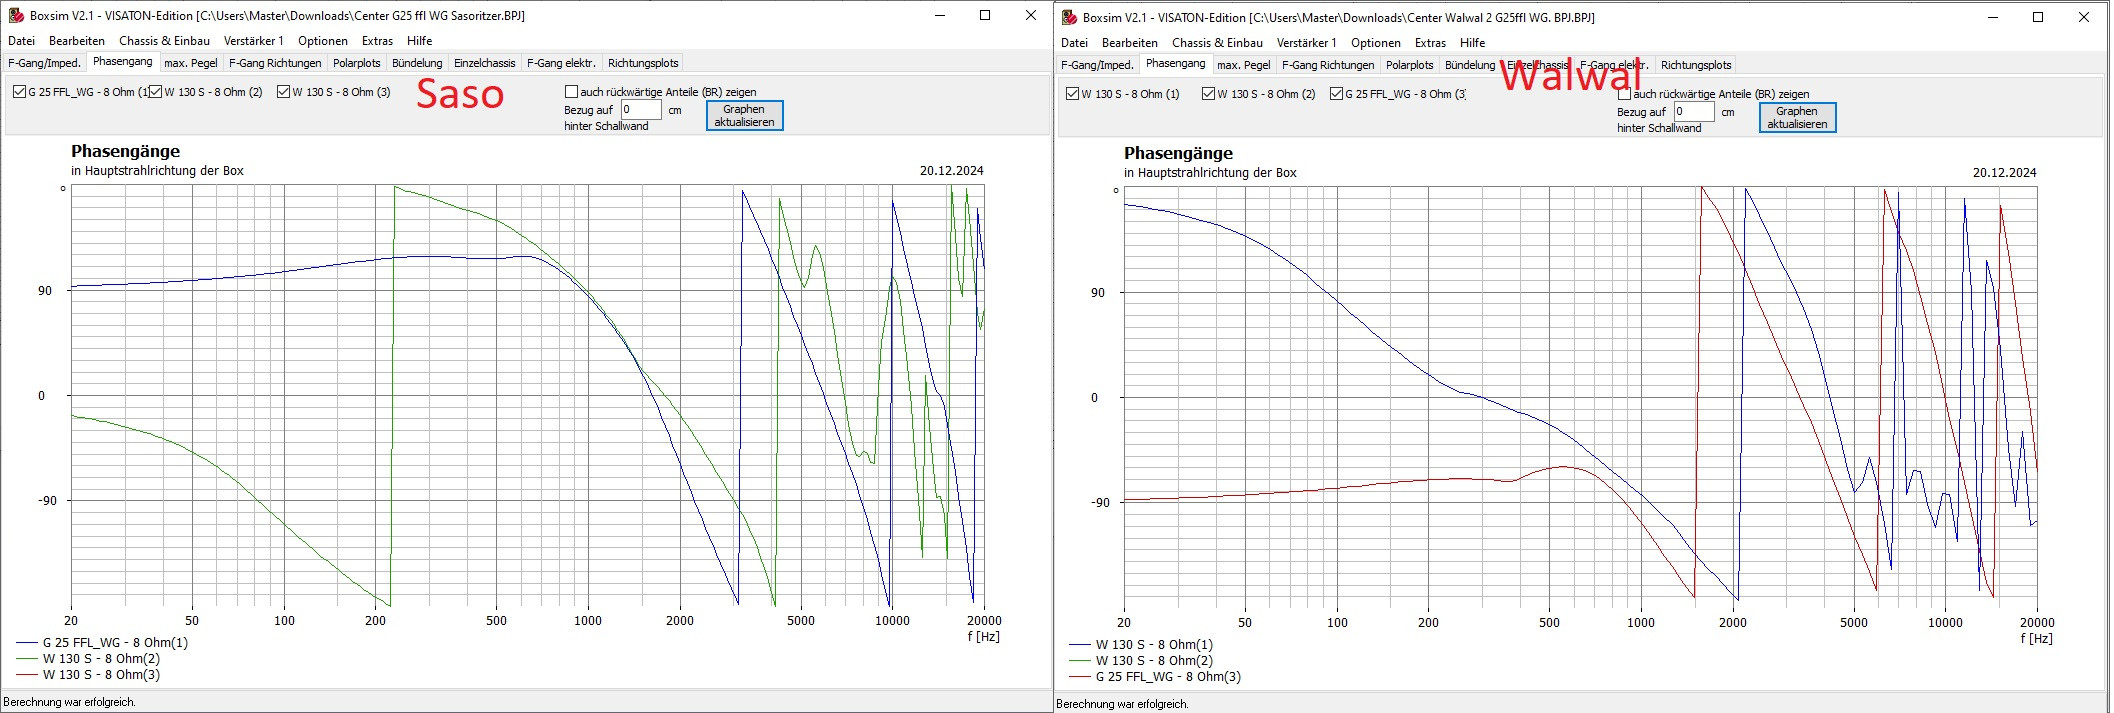Screen dimensions: 2114x713
Task: Click Bezug auf cm field in left window
Action: 641,110
